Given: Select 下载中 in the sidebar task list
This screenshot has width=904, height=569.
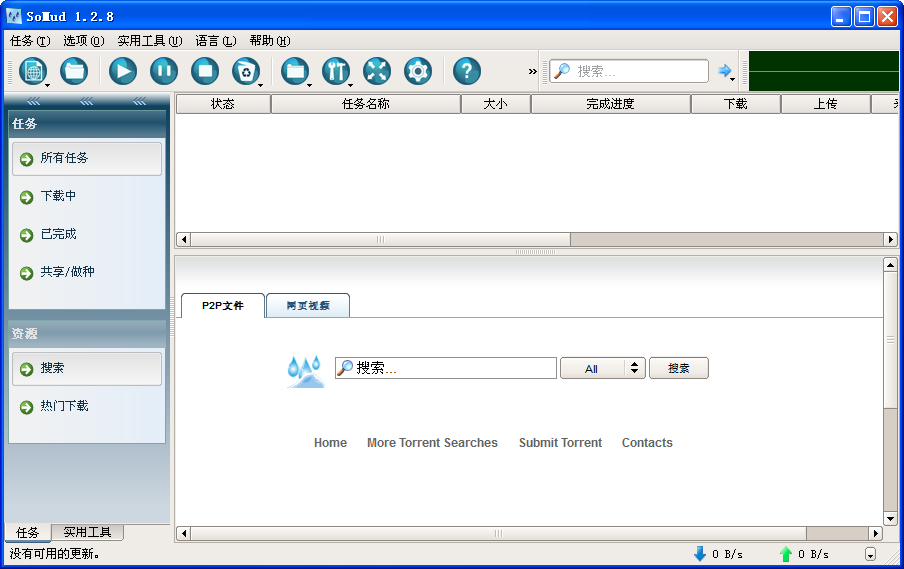Looking at the screenshot, I should pyautogui.click(x=58, y=197).
